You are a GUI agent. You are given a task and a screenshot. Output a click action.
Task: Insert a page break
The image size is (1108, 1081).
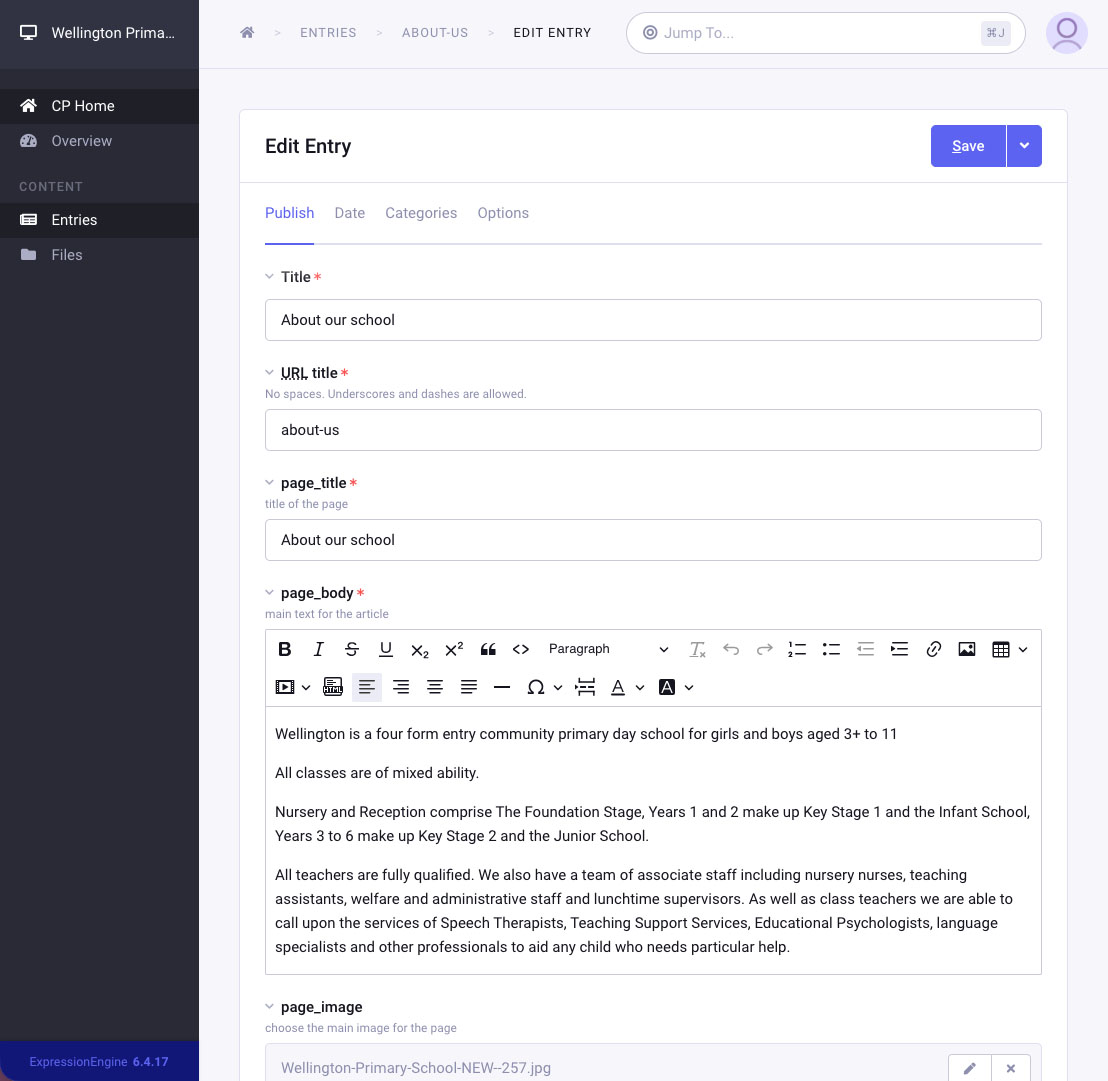585,687
